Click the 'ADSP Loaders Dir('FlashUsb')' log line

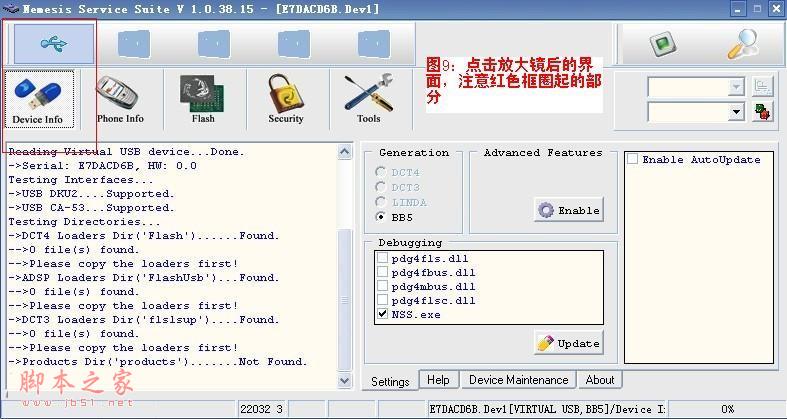click(x=144, y=277)
